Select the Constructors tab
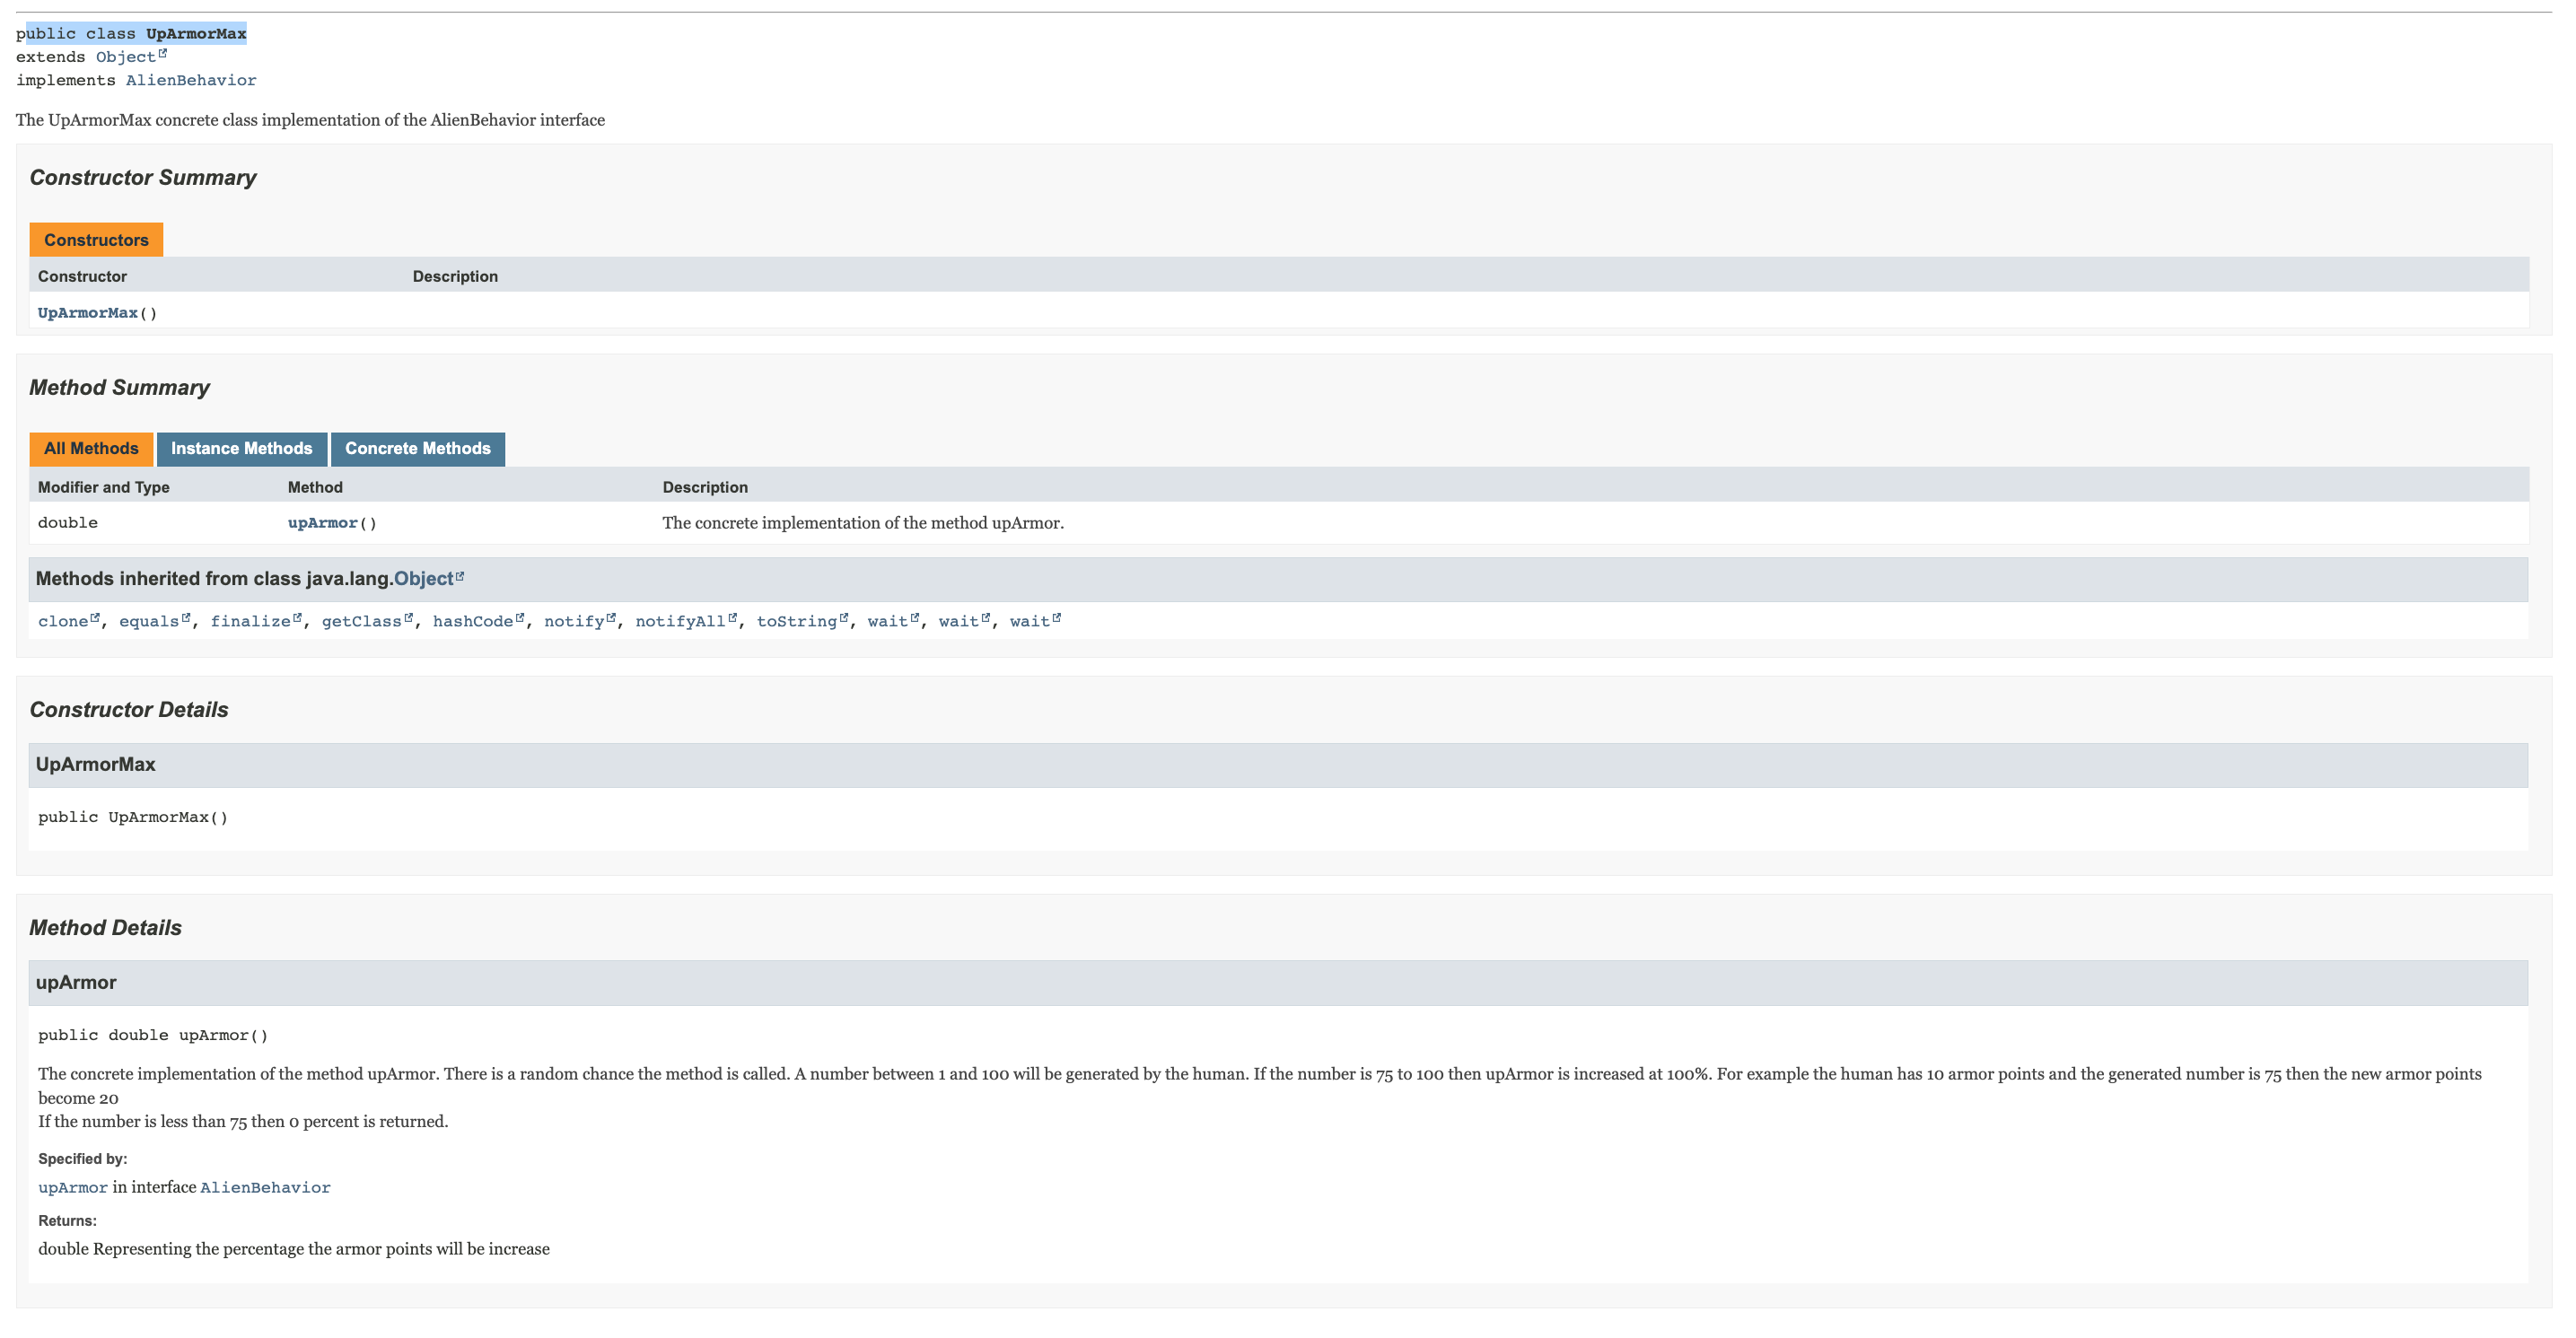Image resolution: width=2576 pixels, height=1338 pixels. (96, 240)
